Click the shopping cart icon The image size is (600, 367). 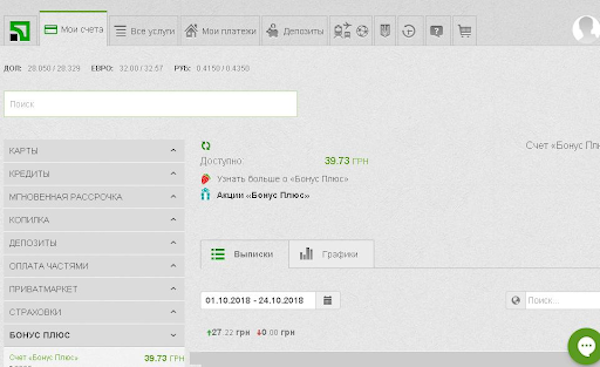(x=464, y=31)
